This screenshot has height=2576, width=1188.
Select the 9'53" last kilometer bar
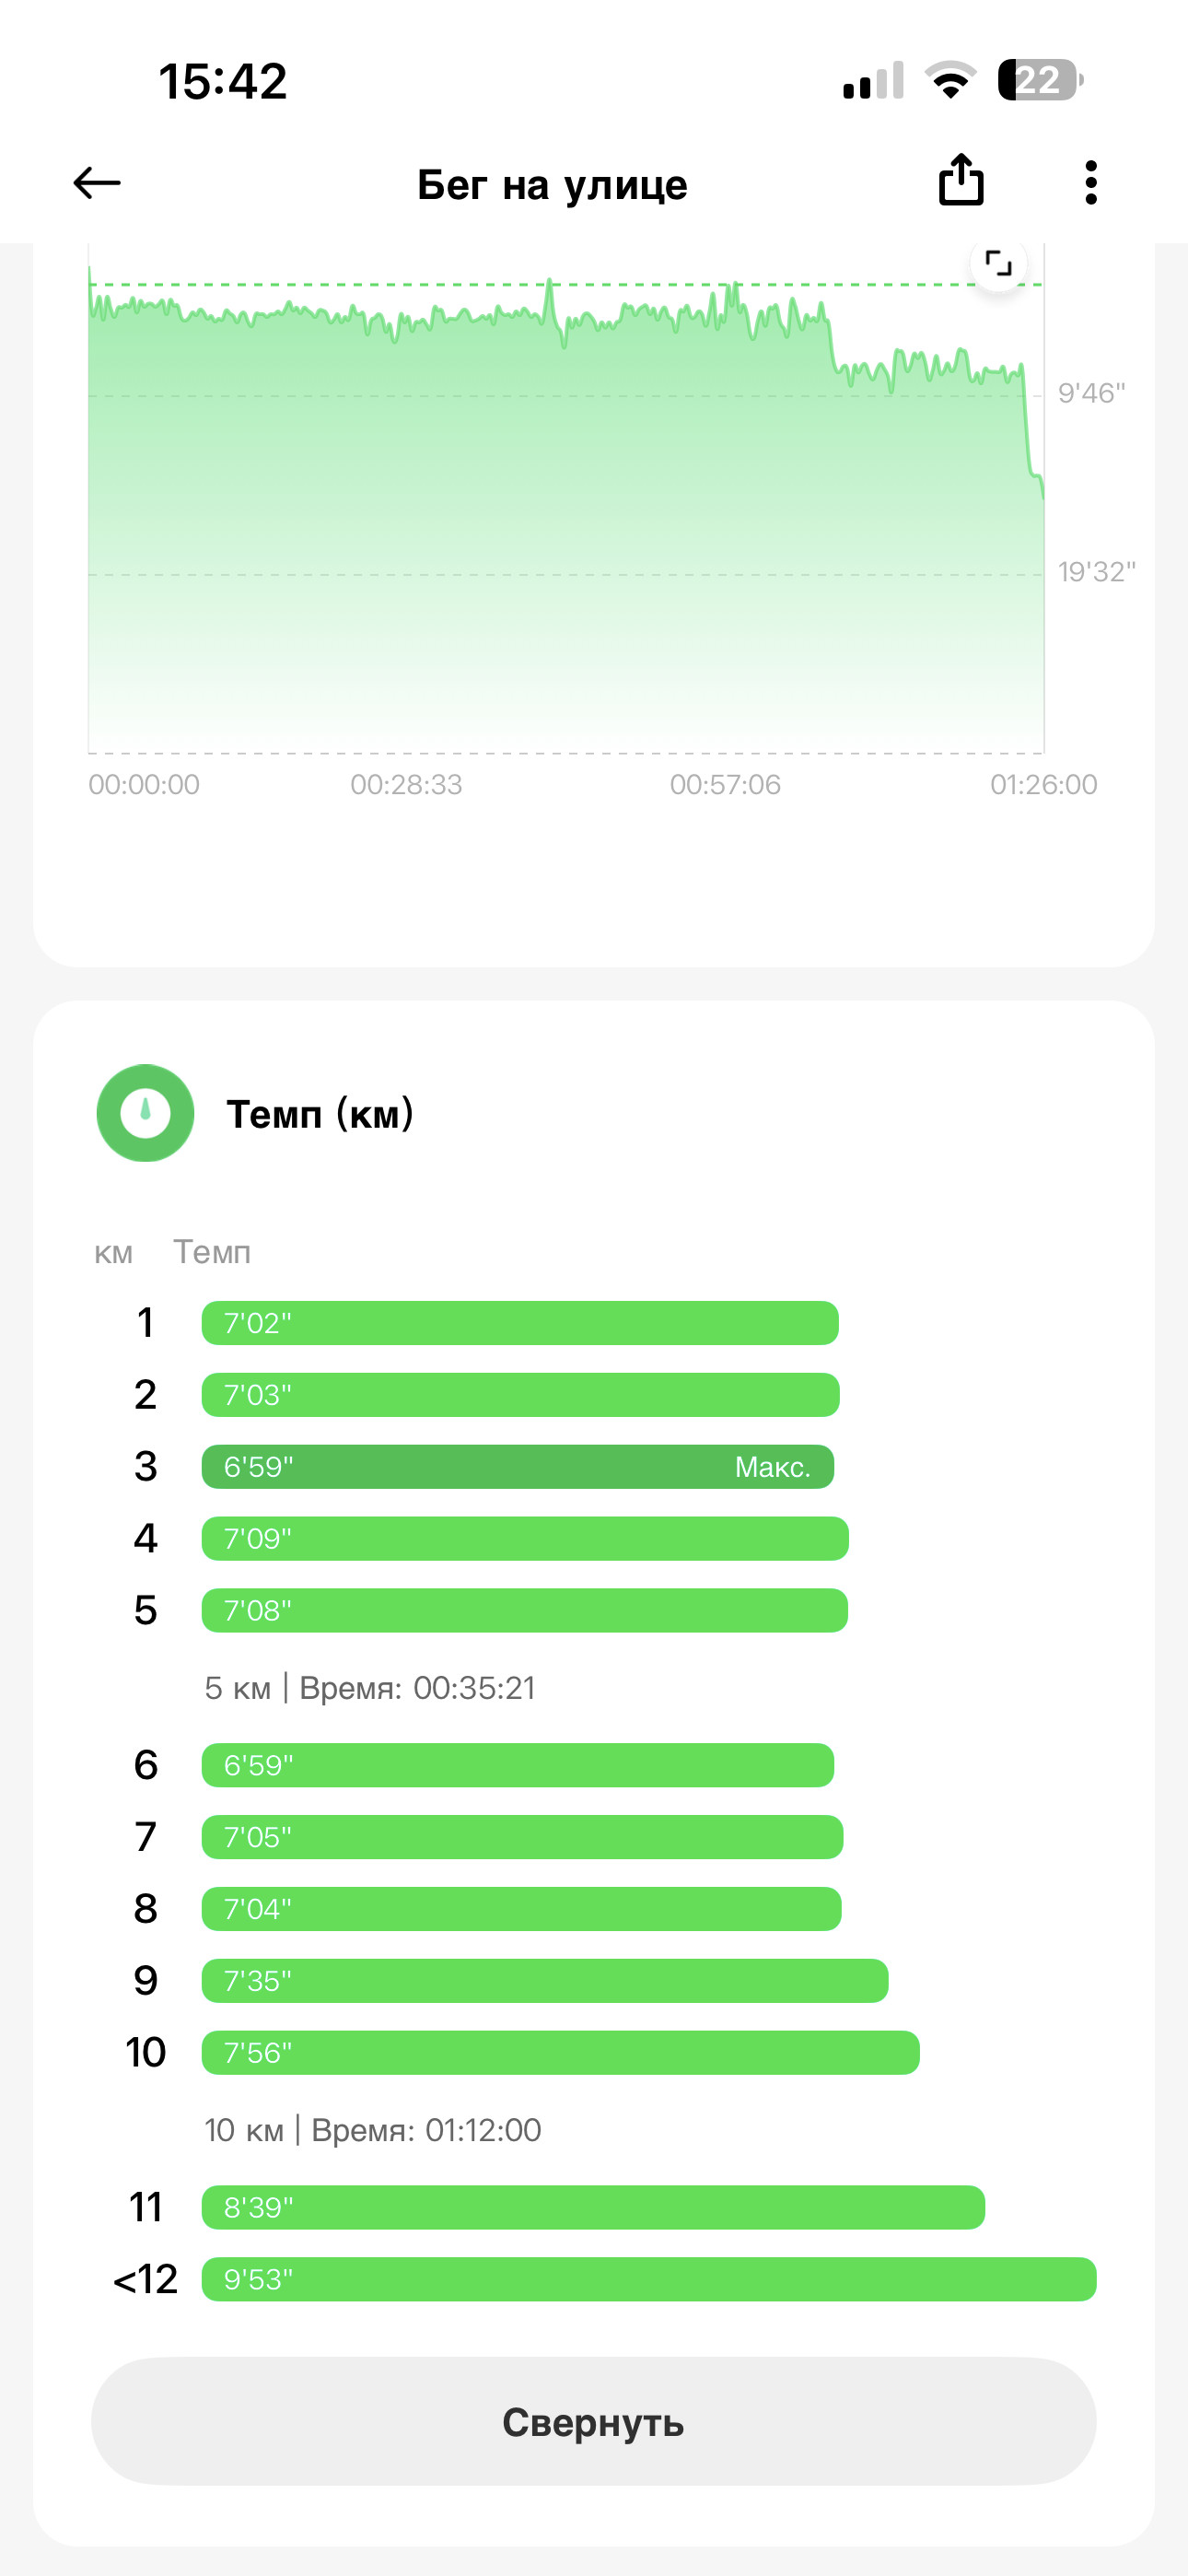(649, 2279)
